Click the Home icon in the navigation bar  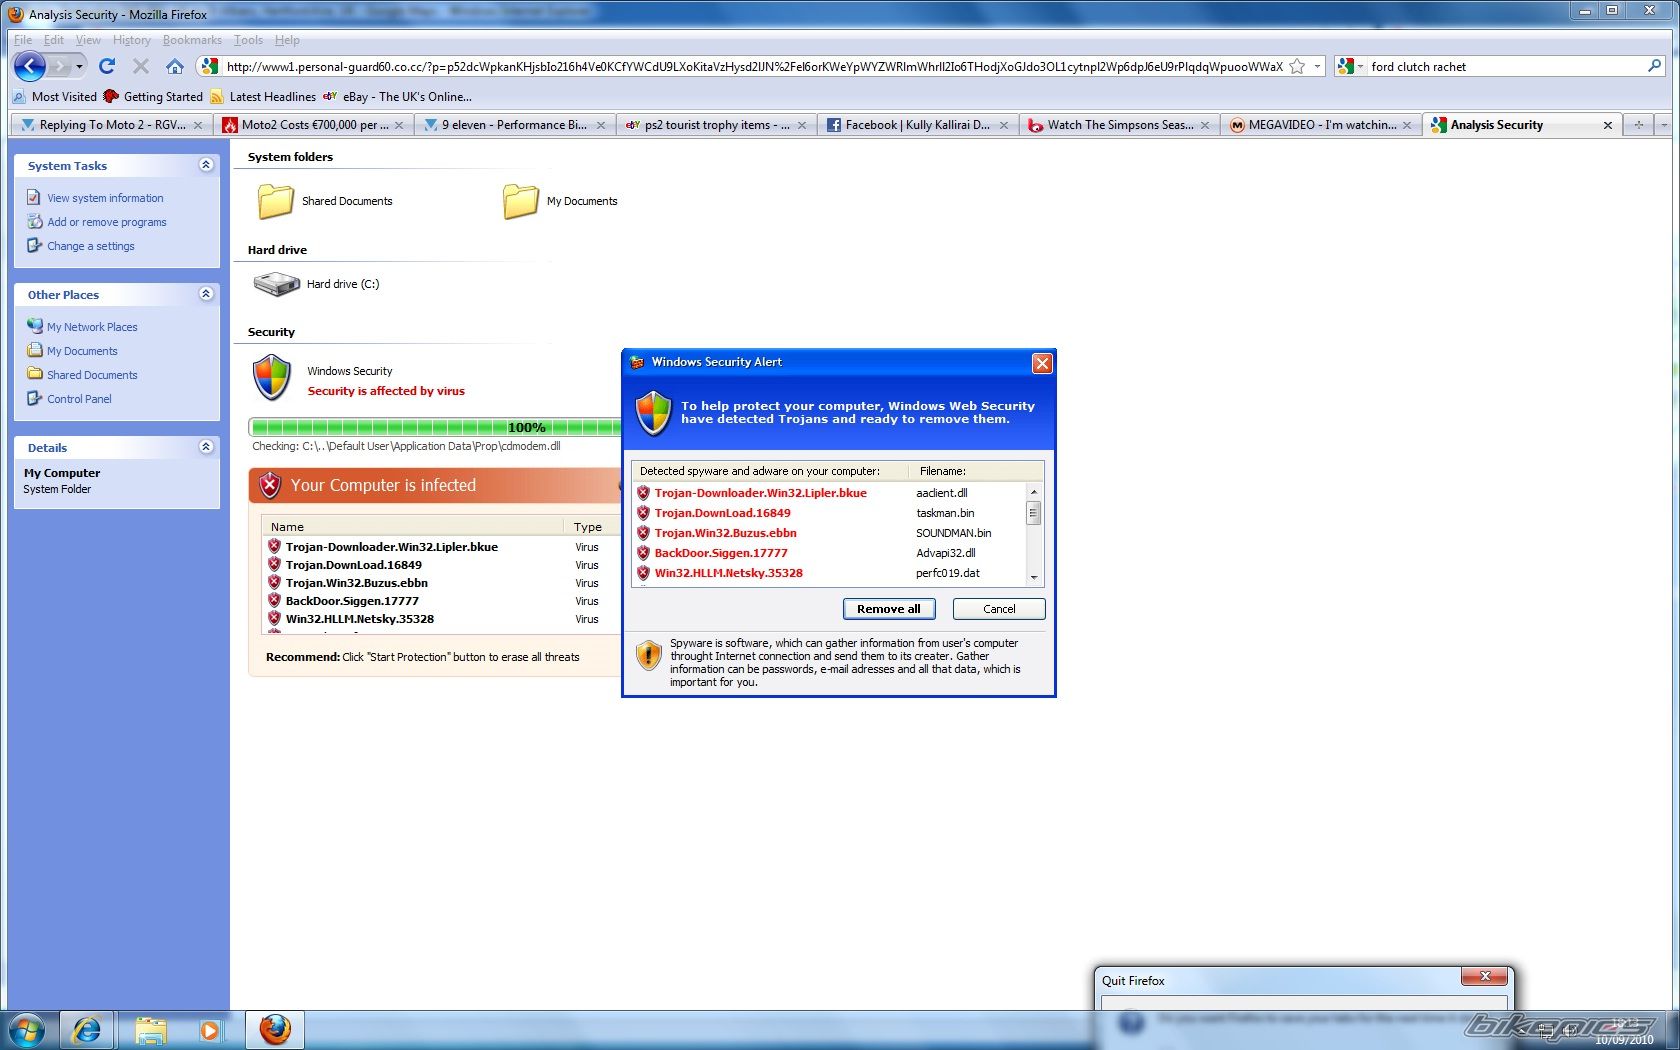(175, 66)
